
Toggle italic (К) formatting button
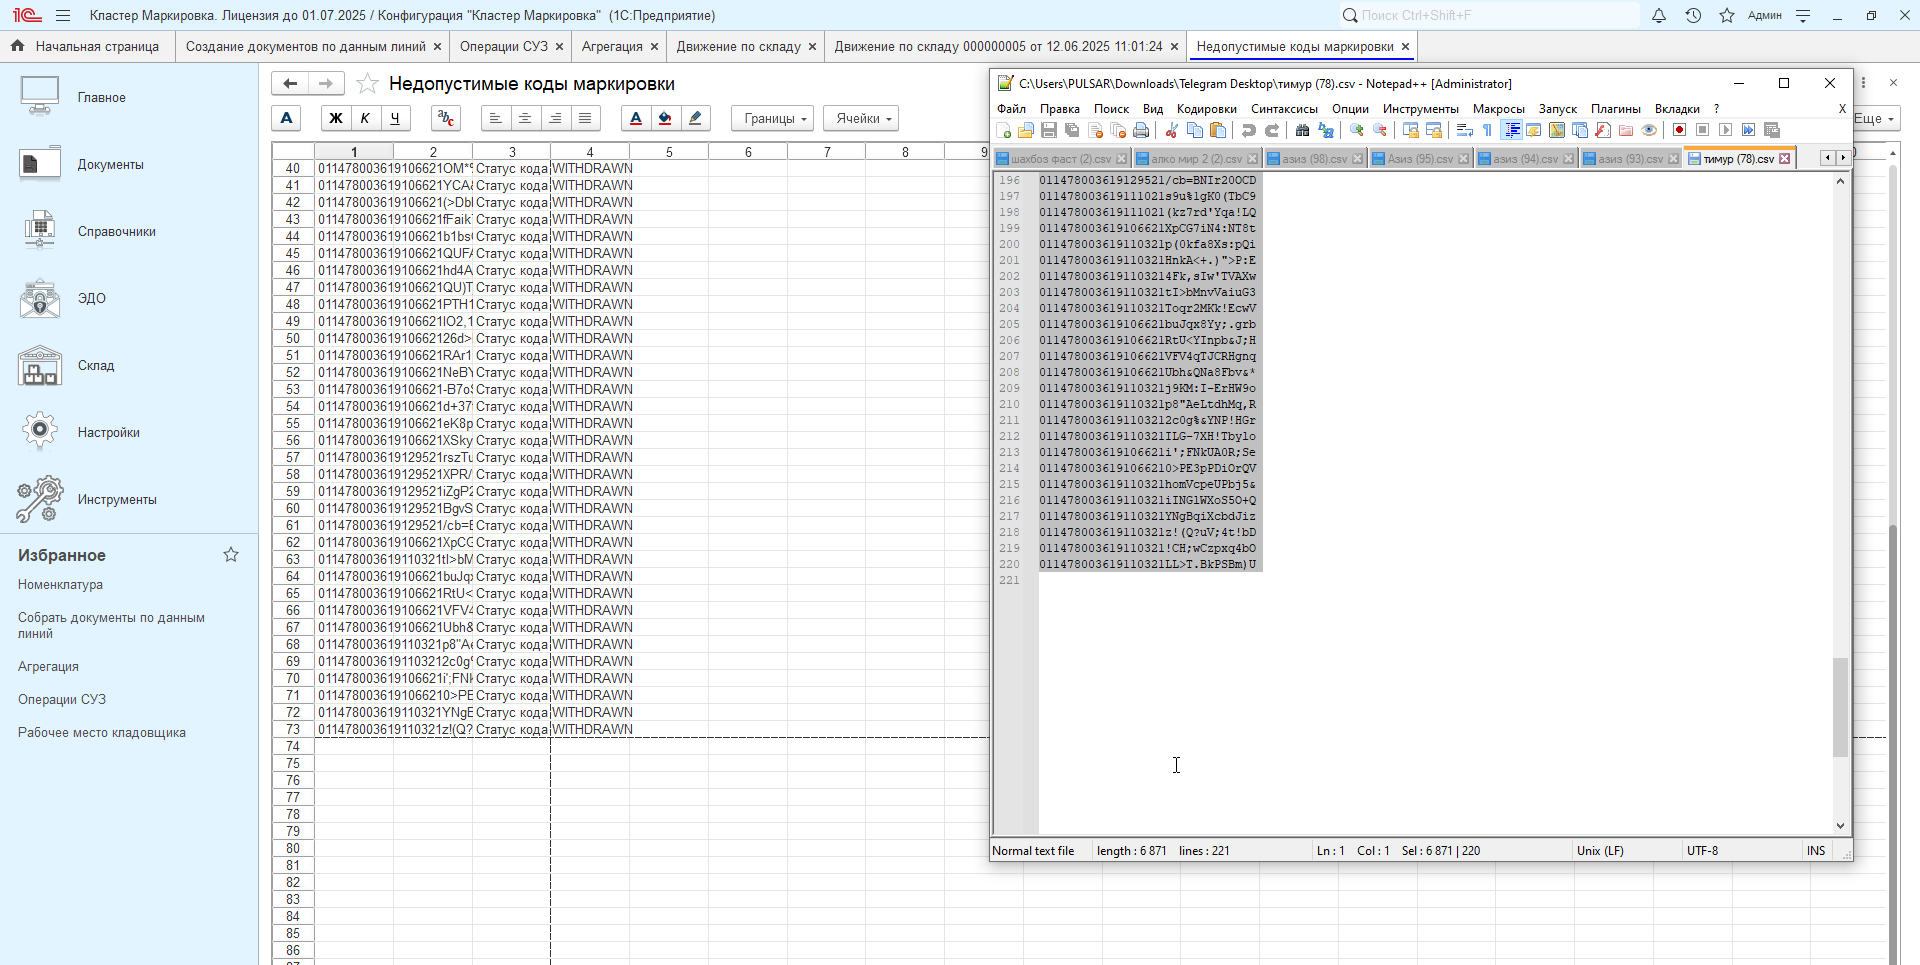click(365, 118)
